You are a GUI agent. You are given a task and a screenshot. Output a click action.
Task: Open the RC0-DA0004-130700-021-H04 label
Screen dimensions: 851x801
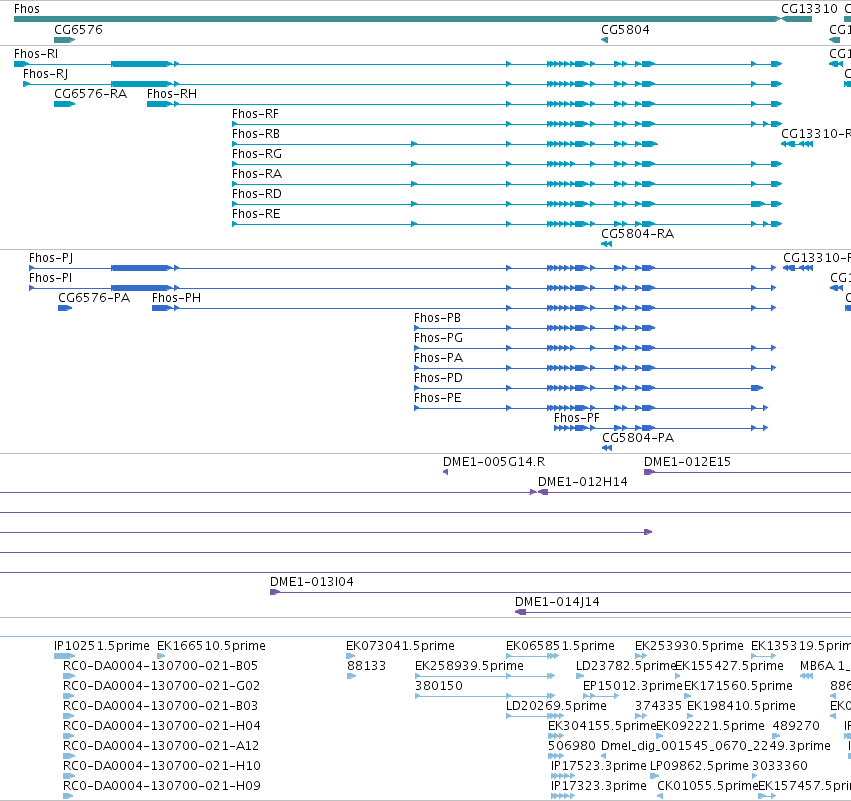click(x=162, y=726)
